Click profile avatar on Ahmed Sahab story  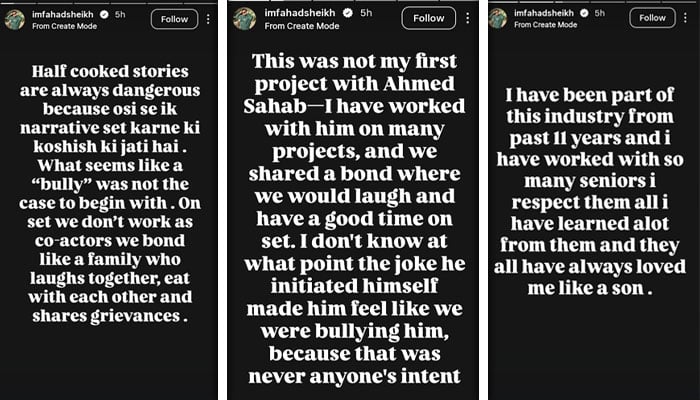245,19
